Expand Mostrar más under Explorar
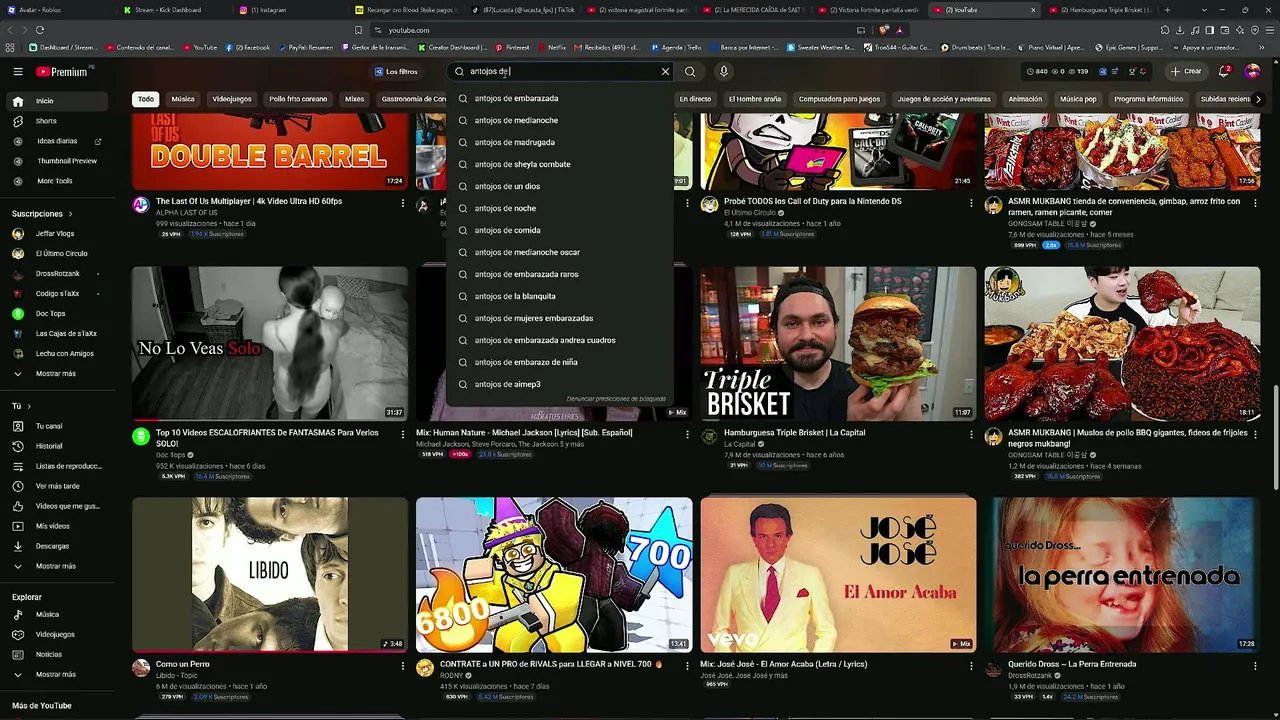This screenshot has width=1280, height=720. 55,674
